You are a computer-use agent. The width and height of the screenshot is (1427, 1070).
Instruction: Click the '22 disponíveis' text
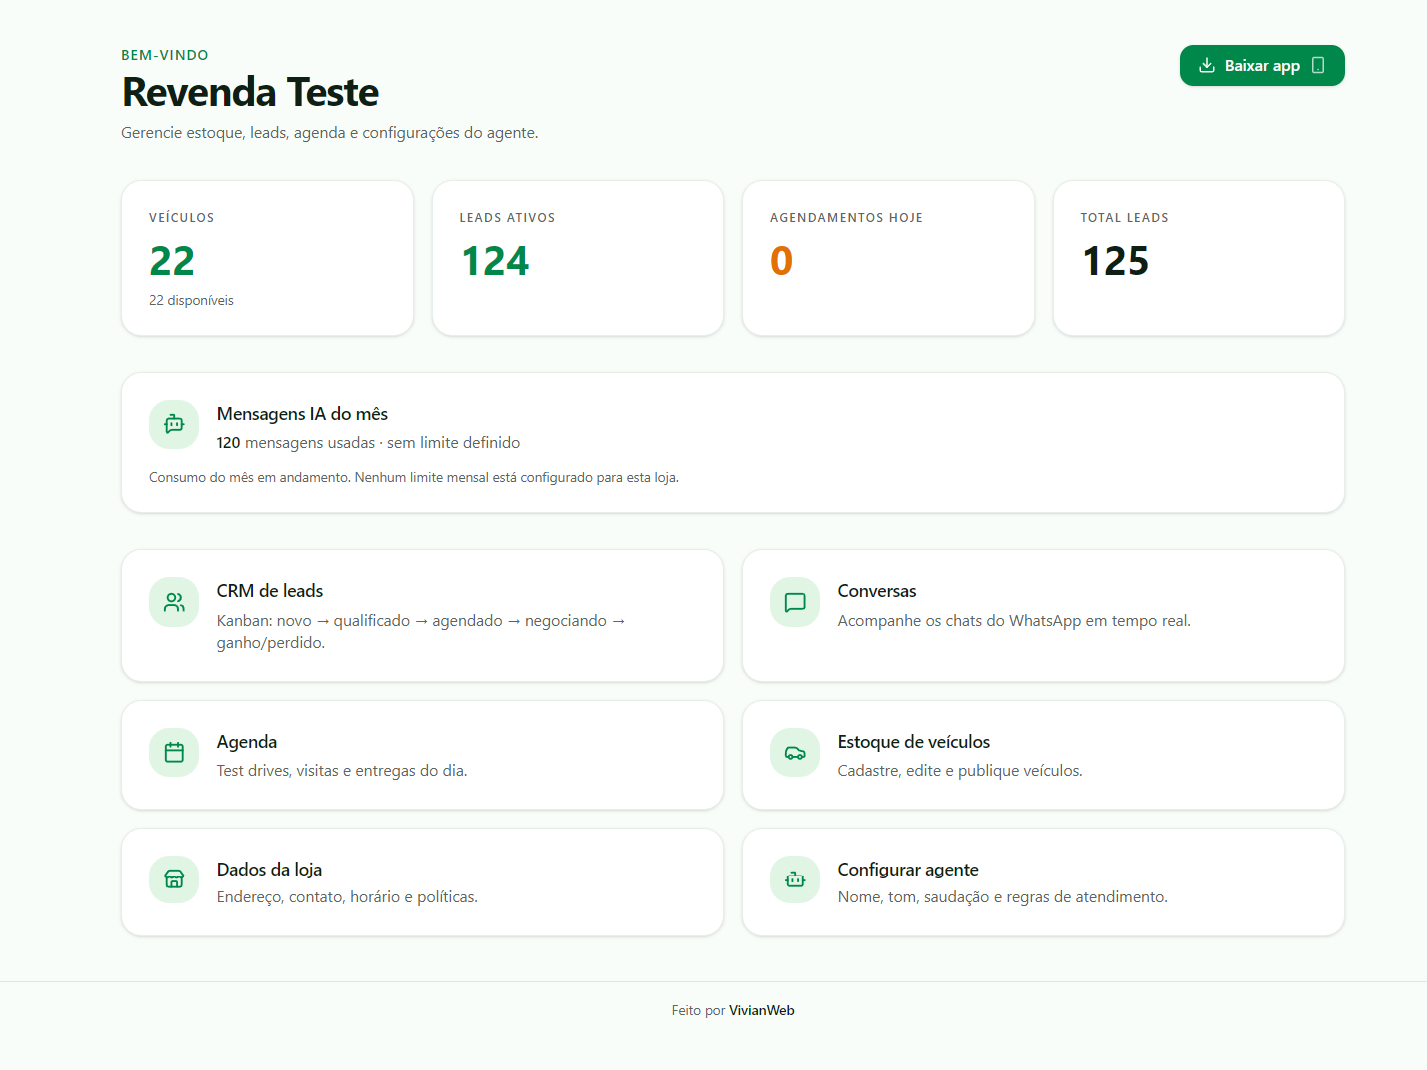point(191,300)
